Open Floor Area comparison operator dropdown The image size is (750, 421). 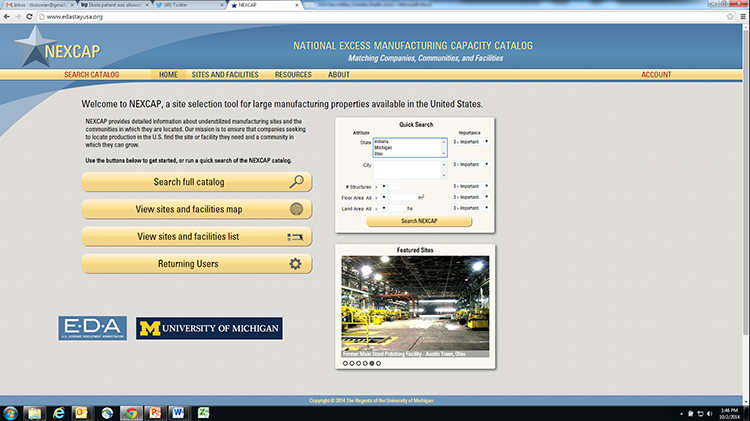380,198
